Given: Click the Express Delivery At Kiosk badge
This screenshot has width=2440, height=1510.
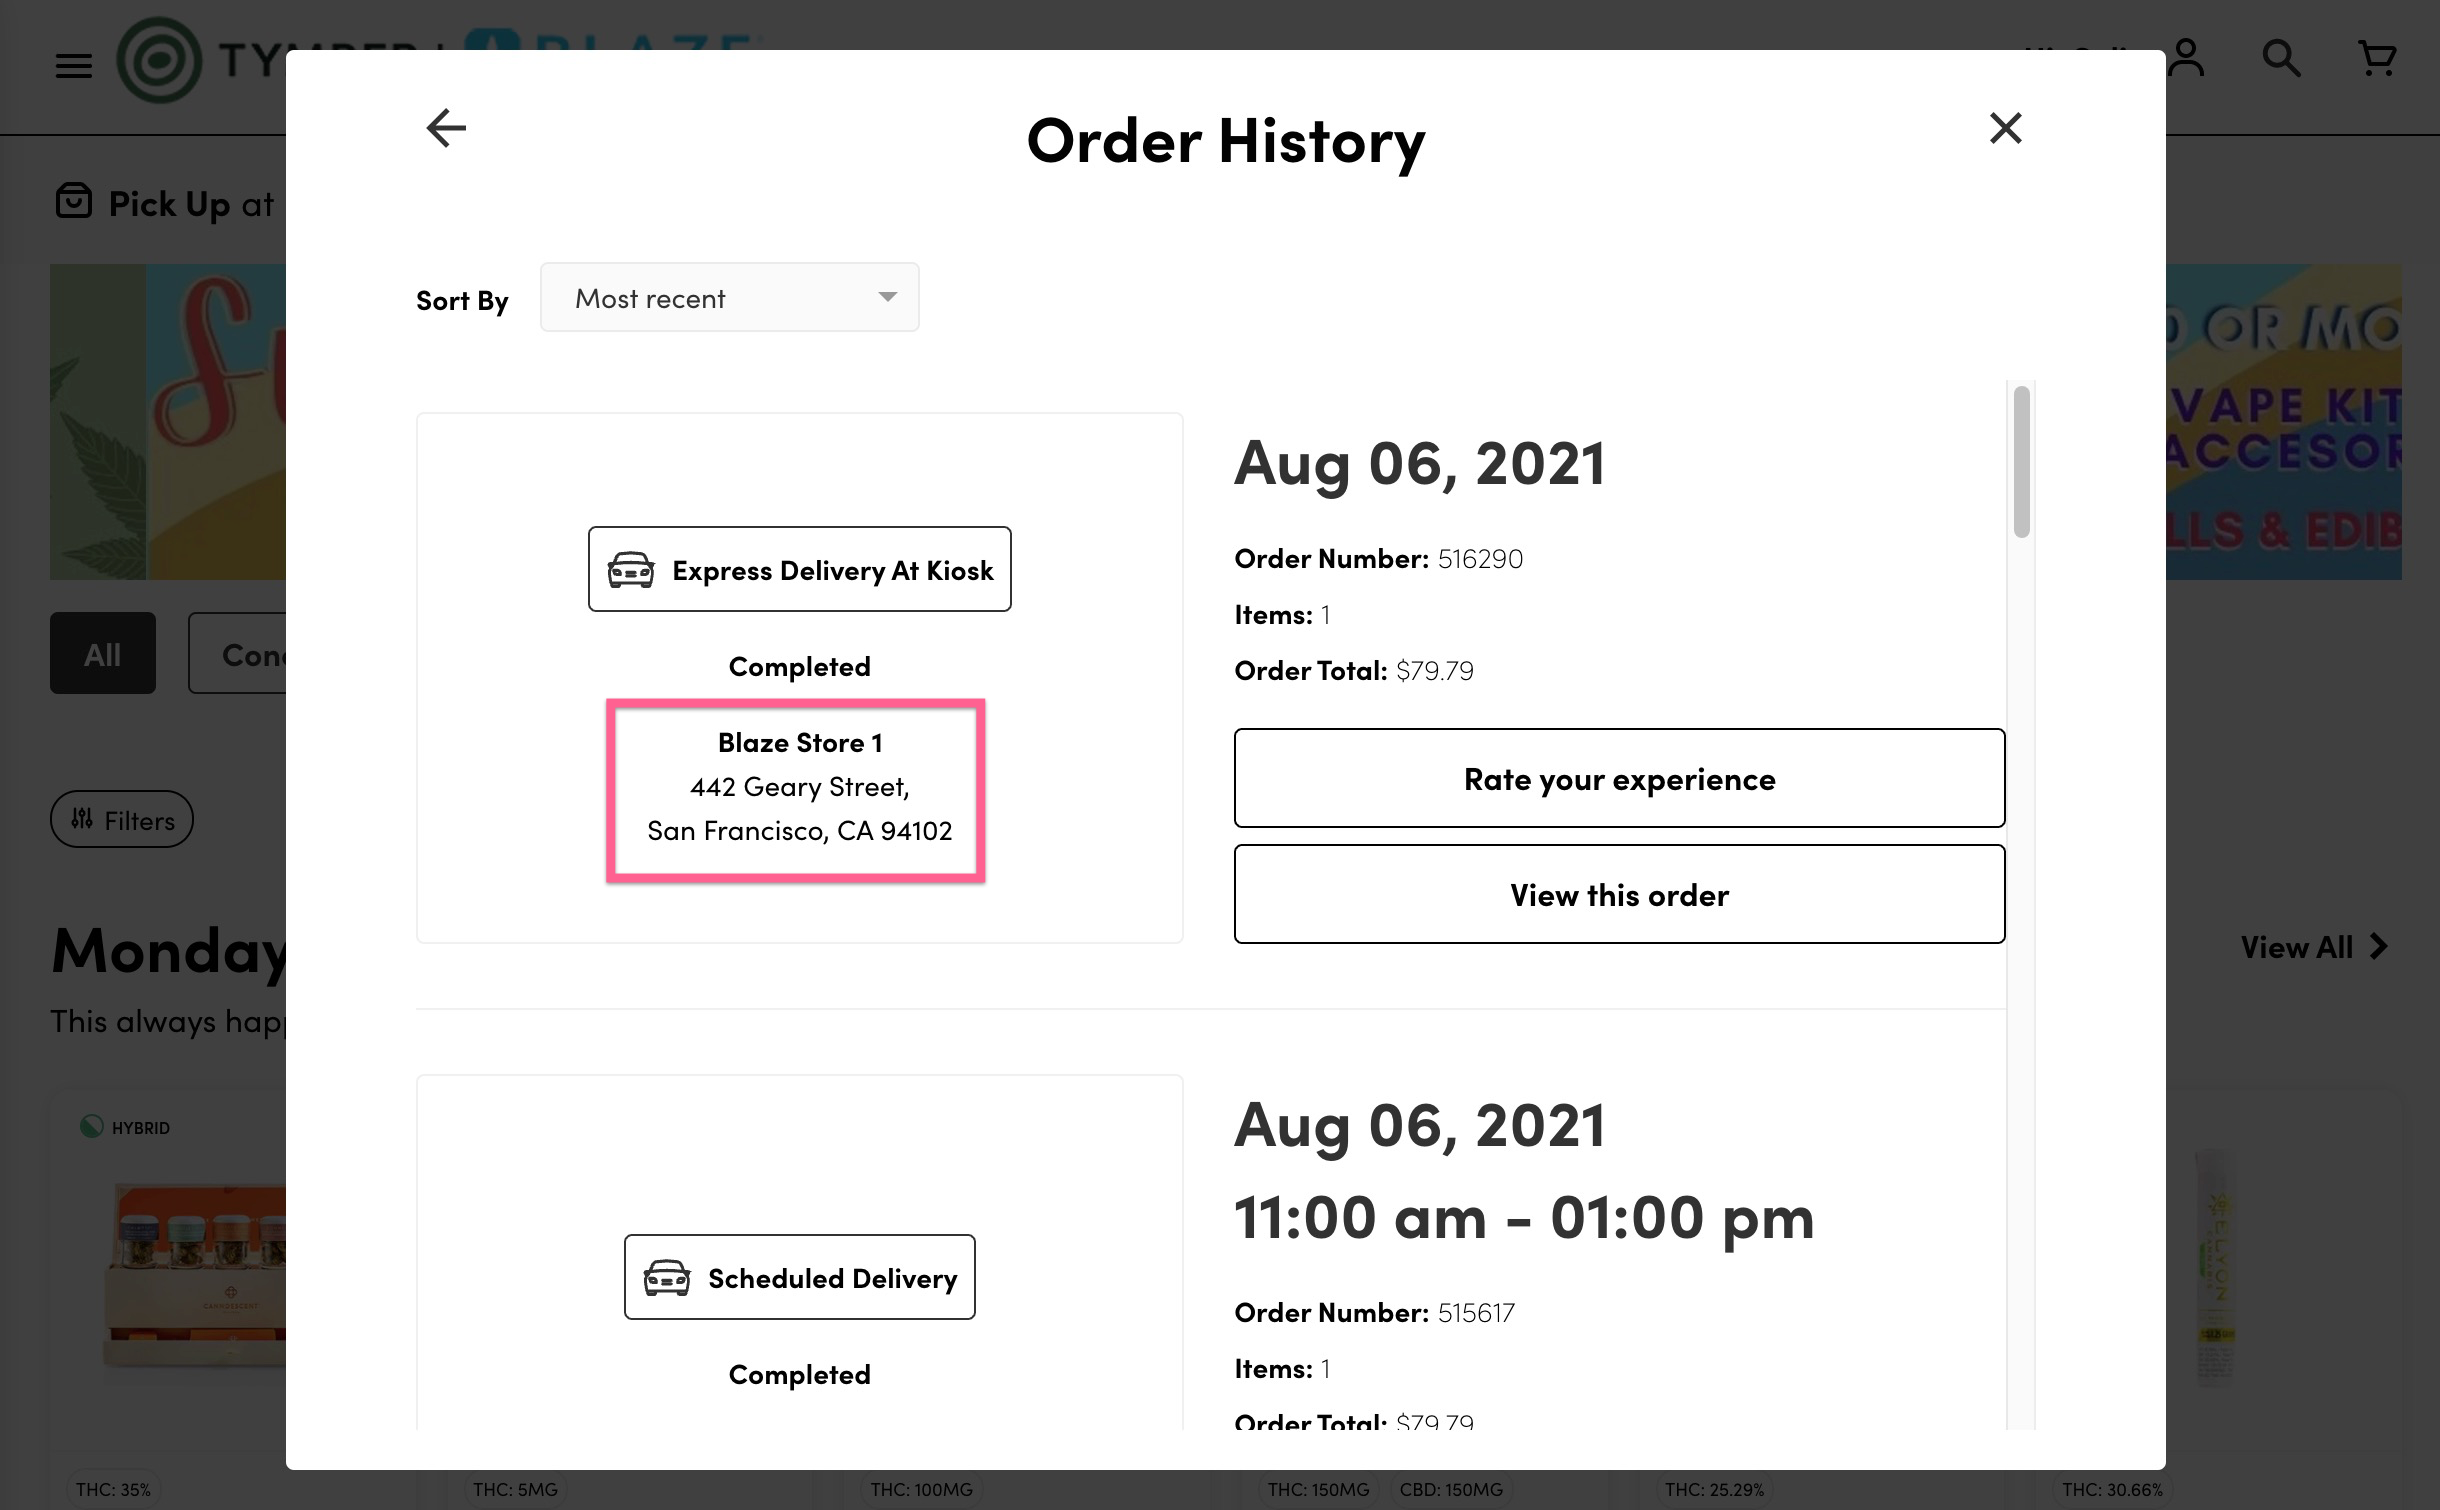Looking at the screenshot, I should click(x=799, y=569).
